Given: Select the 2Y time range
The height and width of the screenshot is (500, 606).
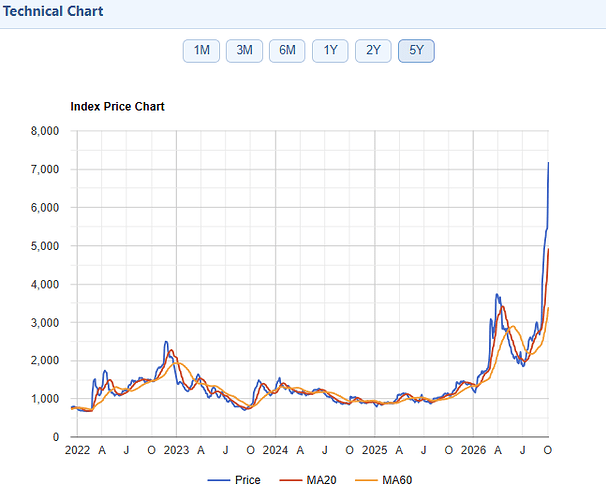Looking at the screenshot, I should click(373, 51).
